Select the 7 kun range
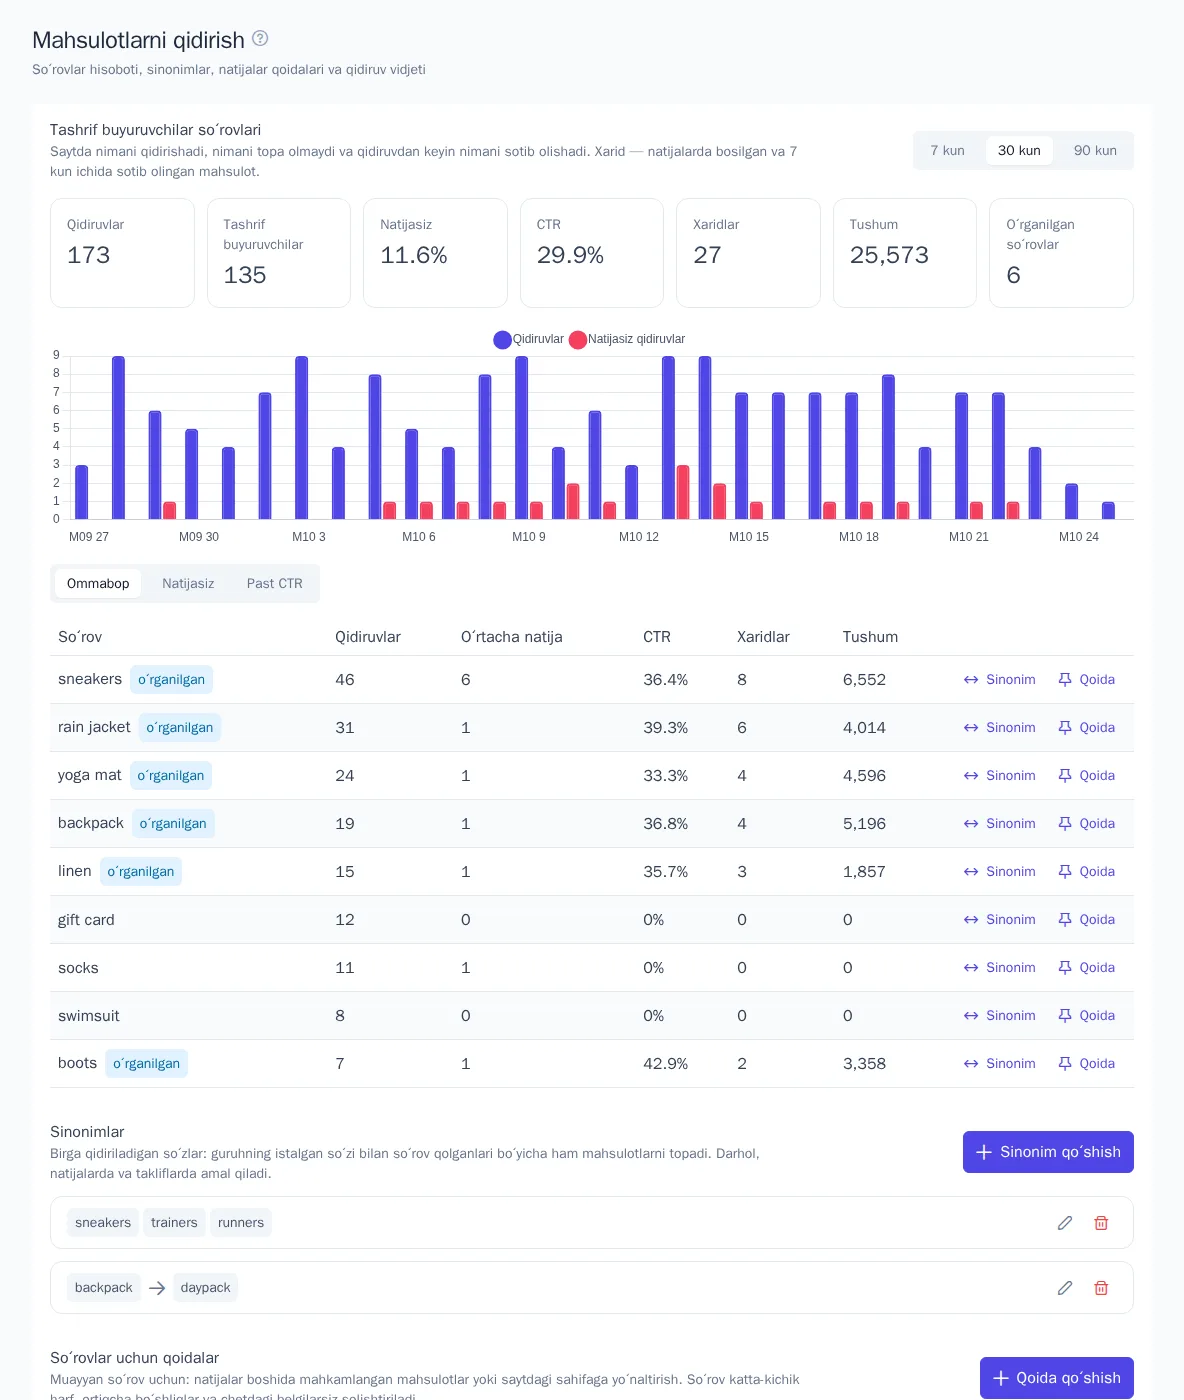This screenshot has width=1184, height=1400. pyautogui.click(x=947, y=150)
